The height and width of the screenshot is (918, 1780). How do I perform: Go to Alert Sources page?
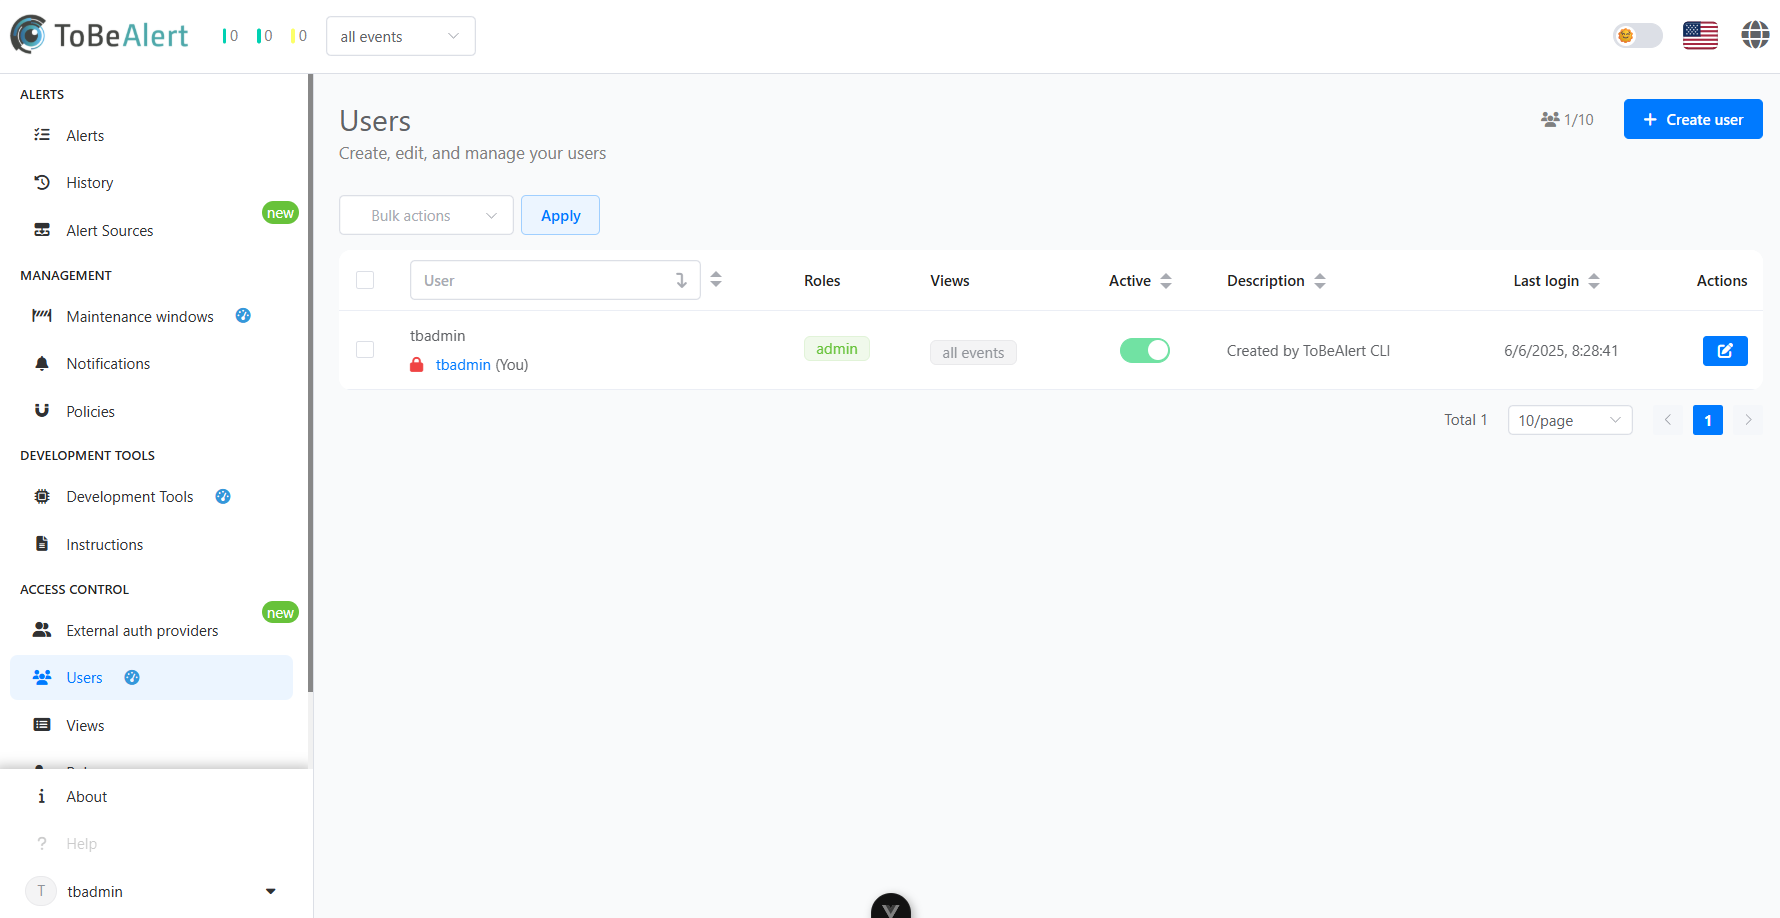151,230
